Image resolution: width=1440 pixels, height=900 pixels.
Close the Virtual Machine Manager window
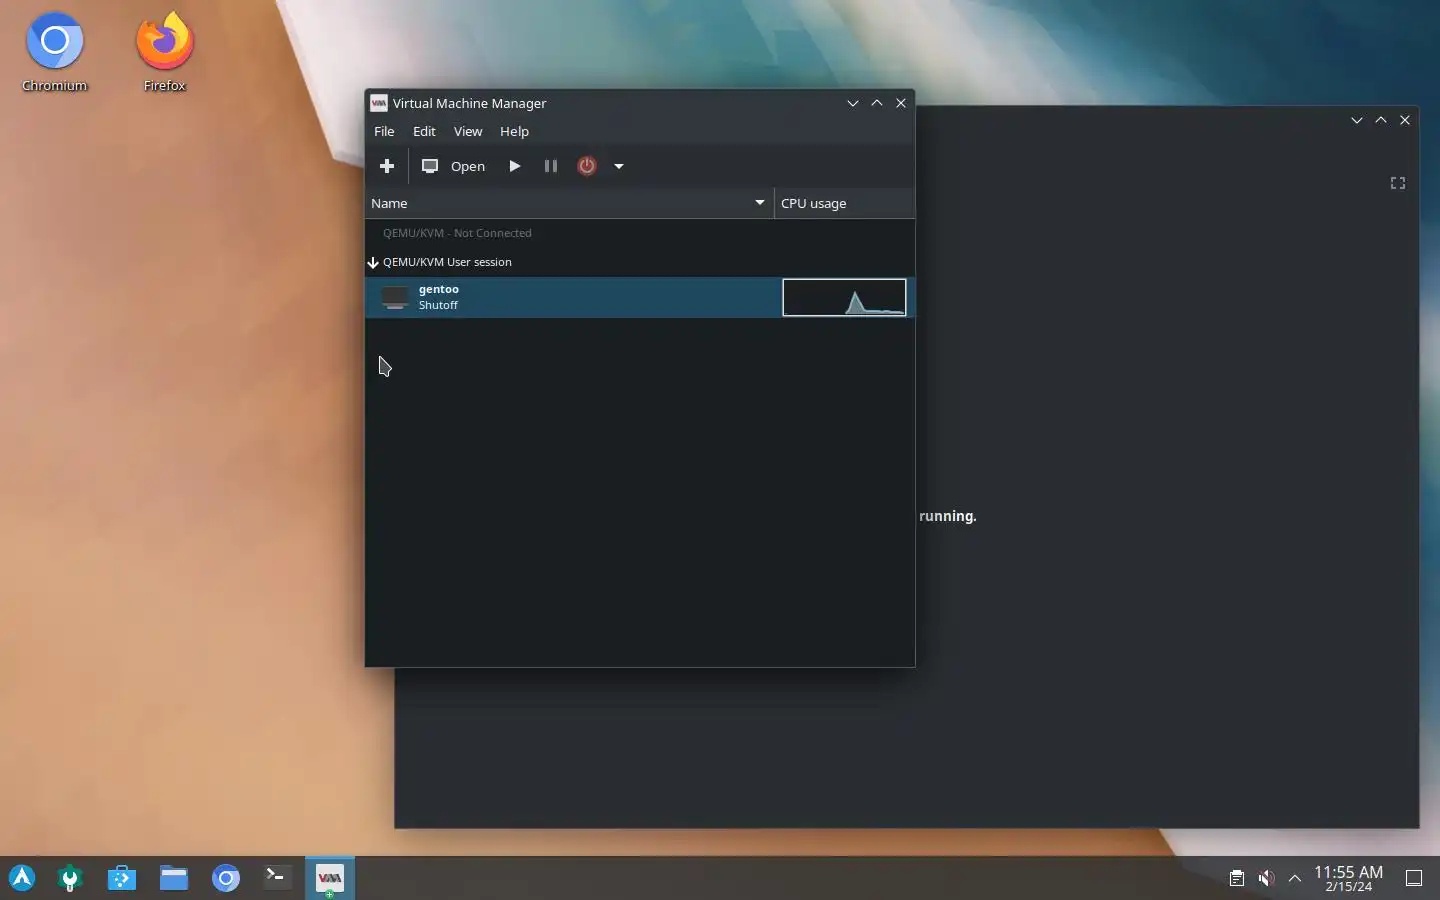click(x=901, y=103)
